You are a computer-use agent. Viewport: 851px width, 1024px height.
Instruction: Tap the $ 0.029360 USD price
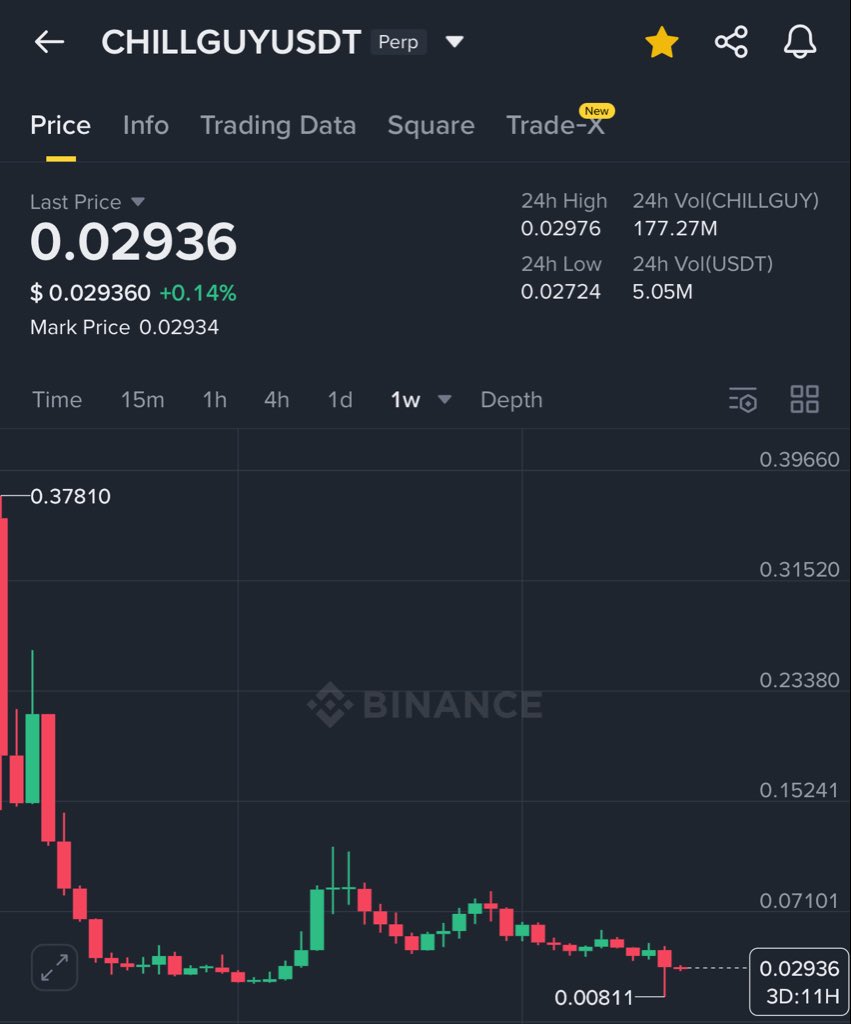tap(90, 293)
